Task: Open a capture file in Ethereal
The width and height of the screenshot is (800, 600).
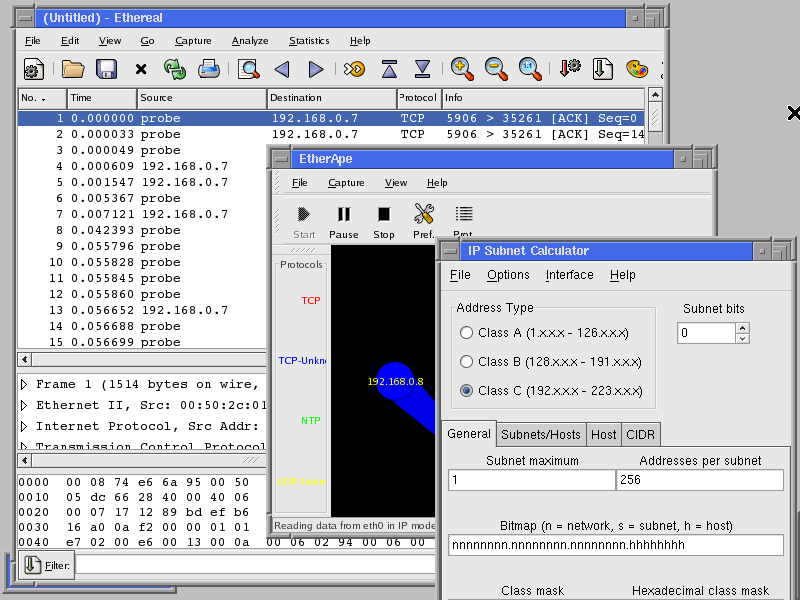Action: click(72, 68)
